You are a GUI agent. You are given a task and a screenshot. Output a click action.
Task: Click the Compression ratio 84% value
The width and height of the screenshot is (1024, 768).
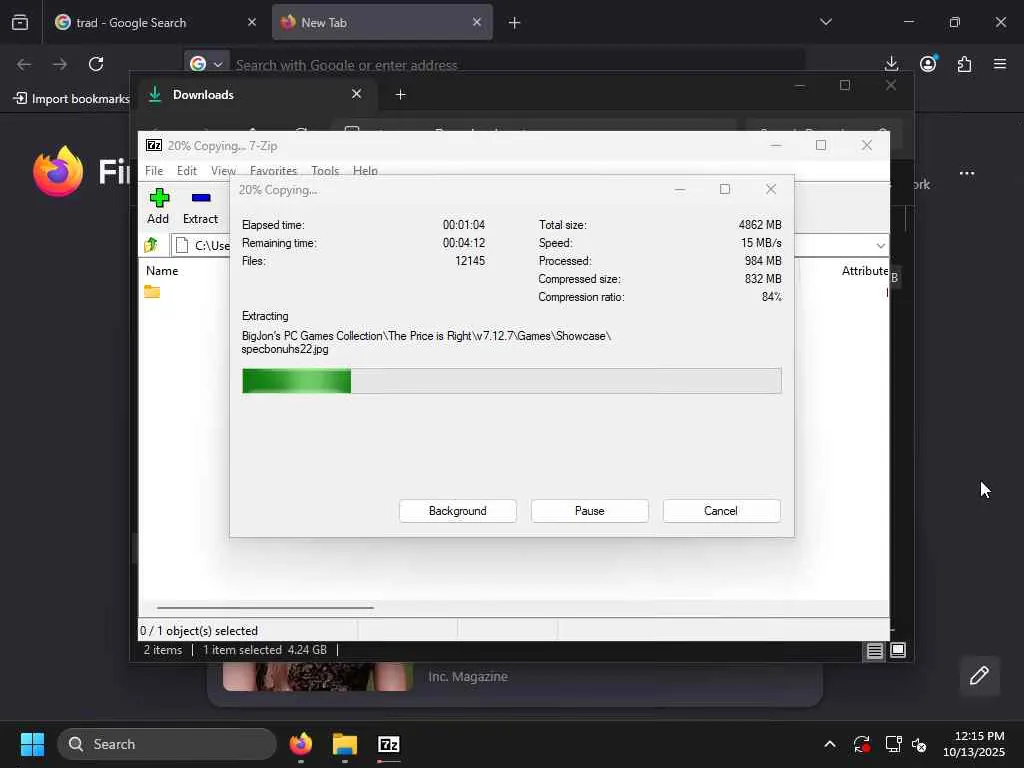pos(771,297)
